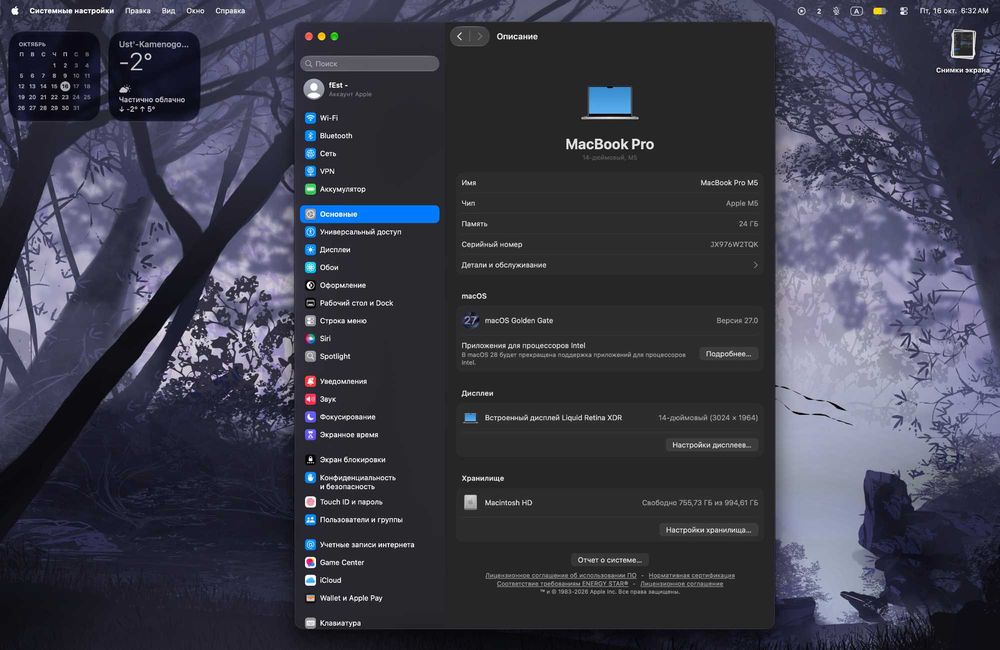The height and width of the screenshot is (650, 1000).
Task: Open Лицензионное соглашение об использовании ПО link
Action: tap(561, 575)
